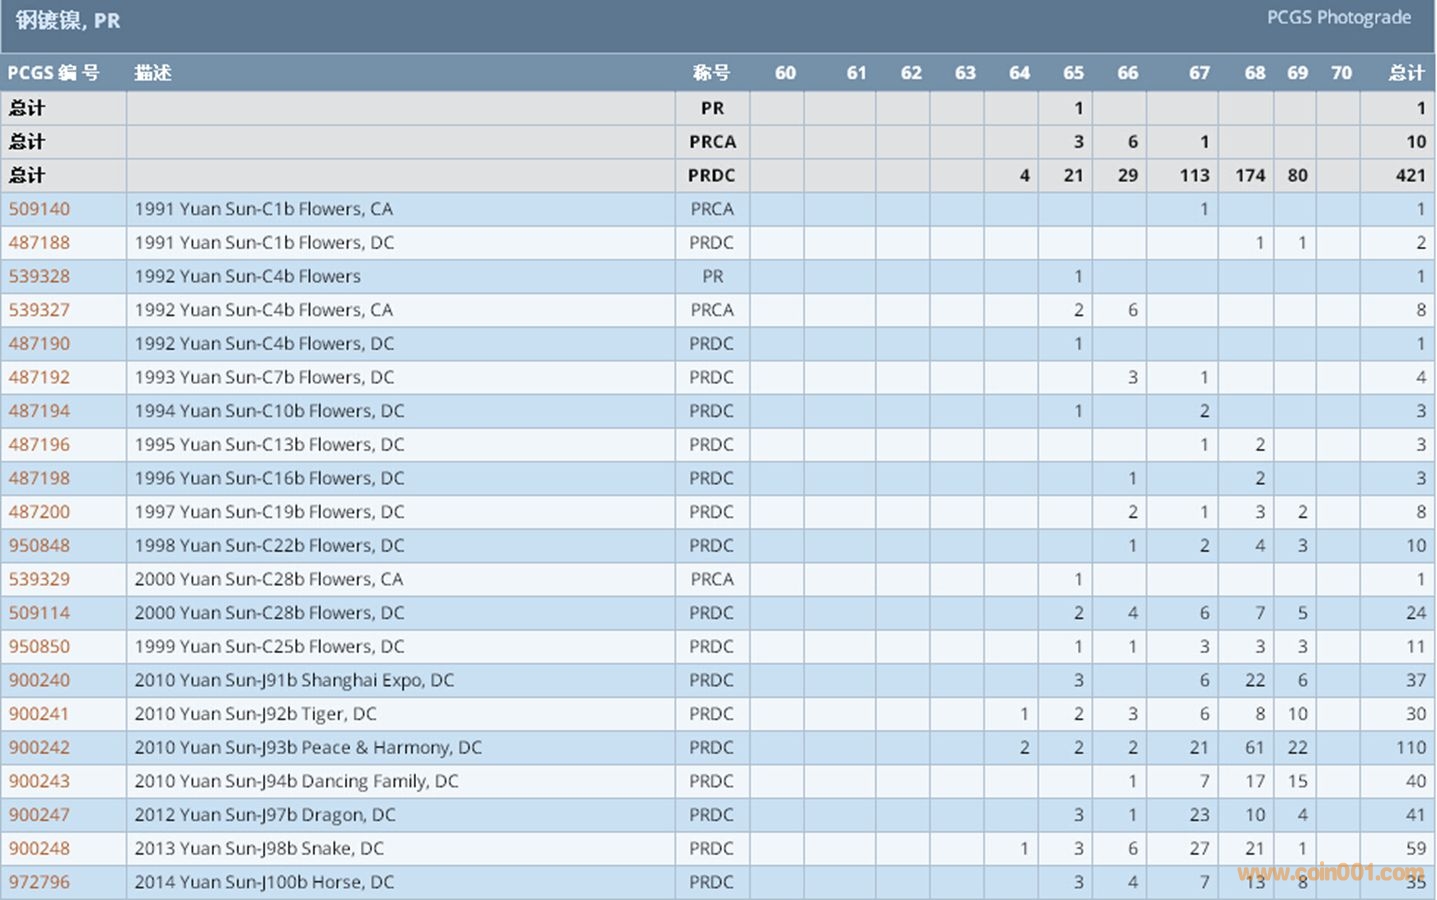Select PCGS number 539327
Screen dimensions: 1437x900
(40, 310)
